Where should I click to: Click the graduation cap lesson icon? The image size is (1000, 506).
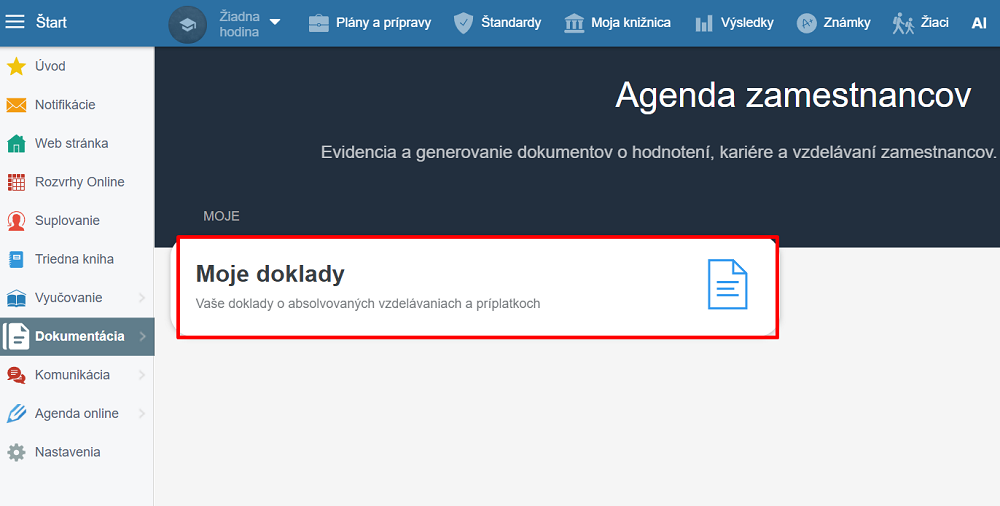(187, 24)
